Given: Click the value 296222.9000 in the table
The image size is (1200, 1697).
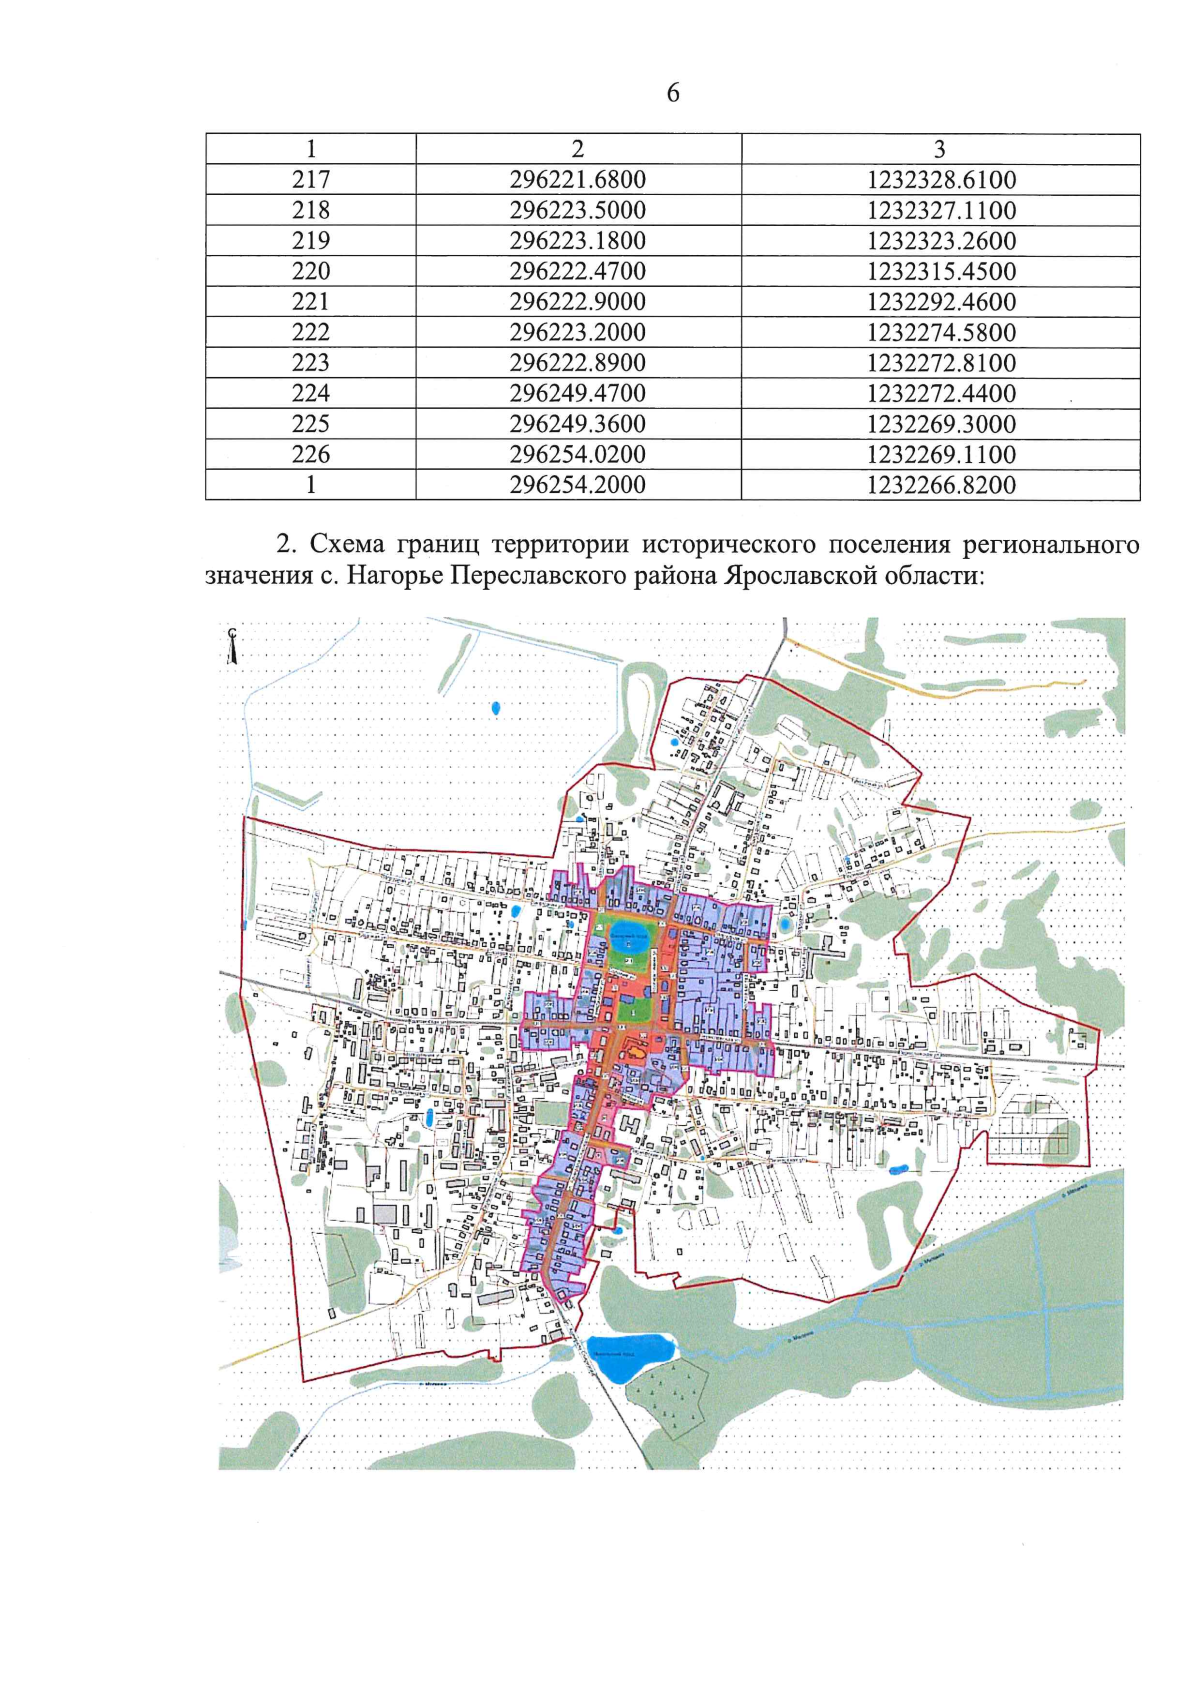Looking at the screenshot, I should [x=578, y=302].
